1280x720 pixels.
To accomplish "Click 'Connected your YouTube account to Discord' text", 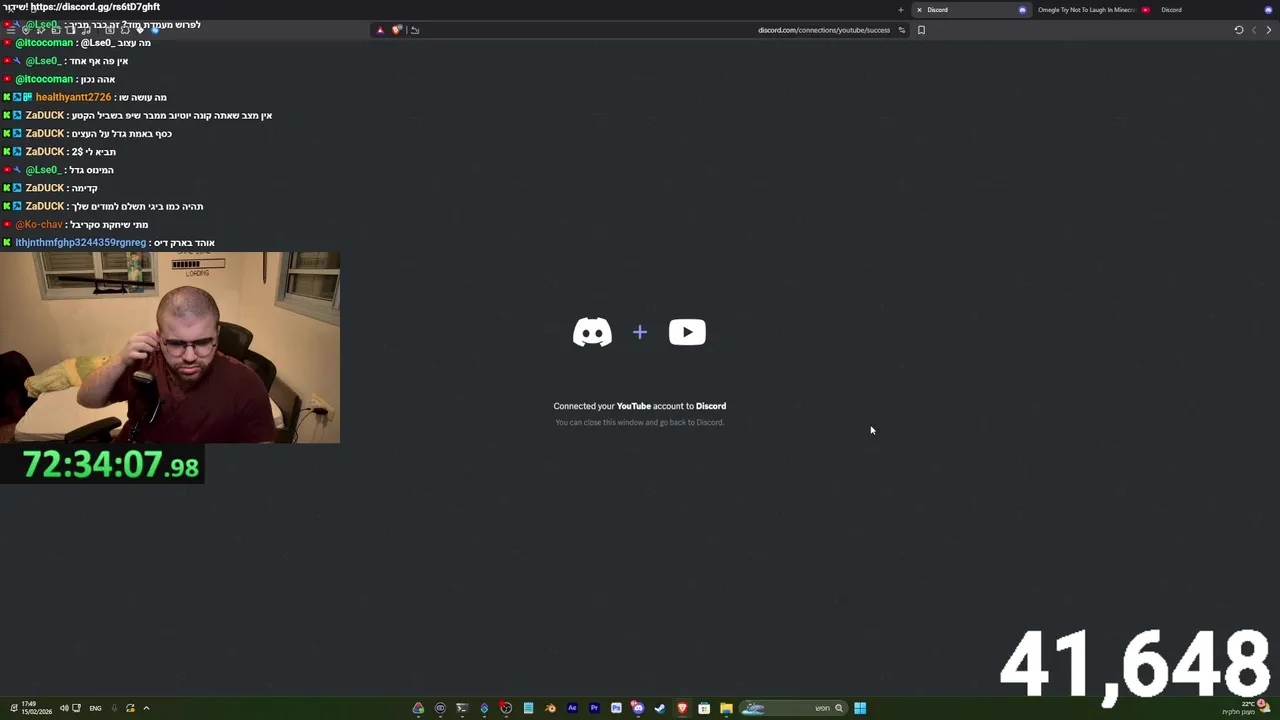I will pos(640,406).
